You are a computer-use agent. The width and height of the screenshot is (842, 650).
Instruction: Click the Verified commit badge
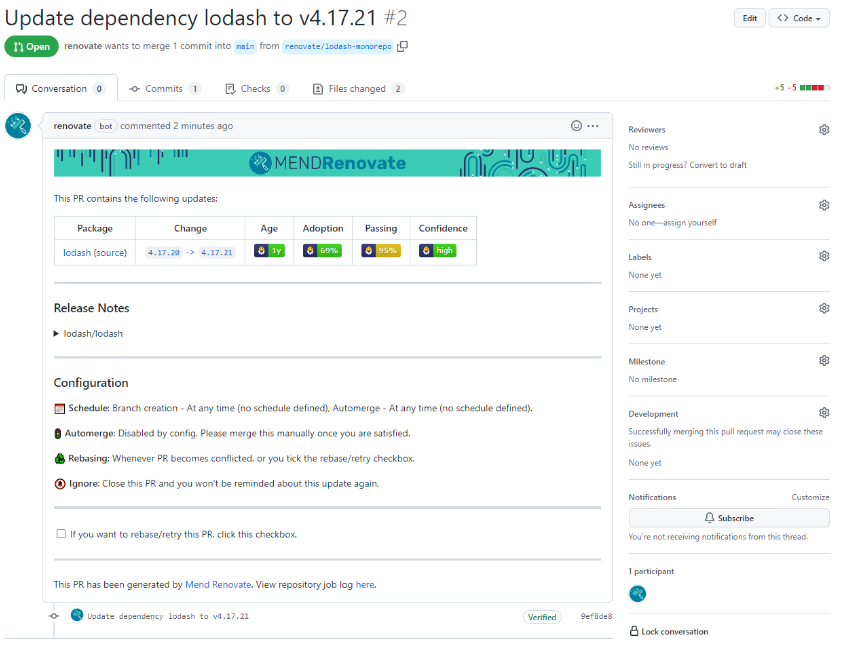542,617
